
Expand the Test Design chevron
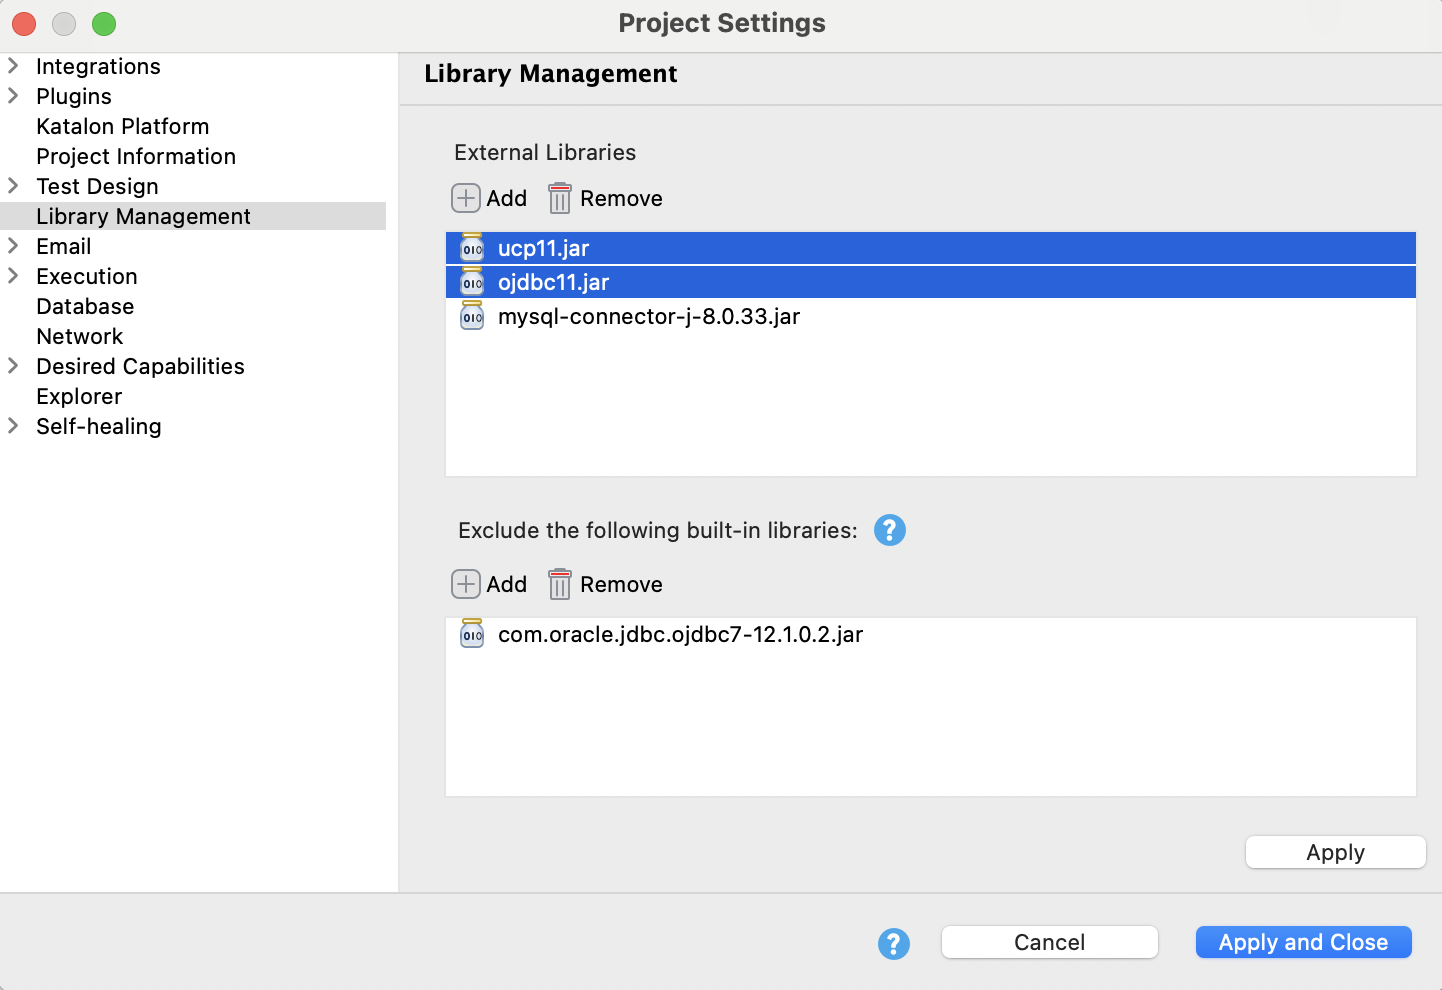pyautogui.click(x=14, y=186)
